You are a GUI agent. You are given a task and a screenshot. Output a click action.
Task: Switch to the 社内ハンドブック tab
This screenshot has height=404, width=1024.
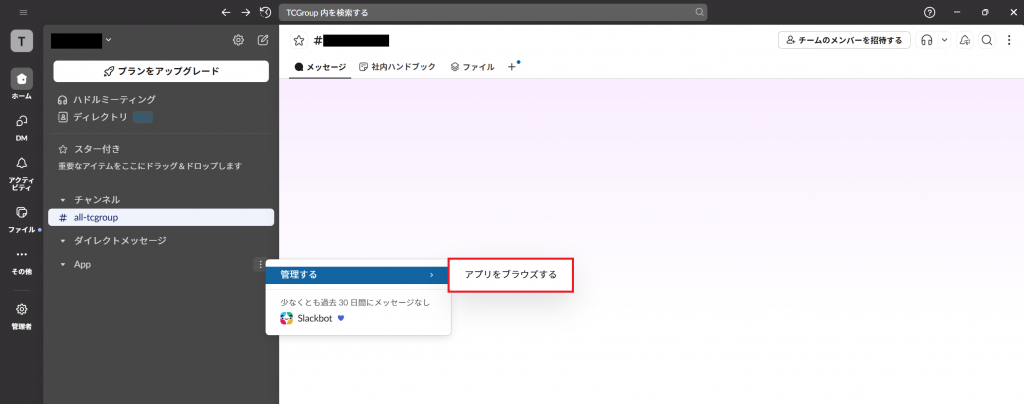pos(397,67)
